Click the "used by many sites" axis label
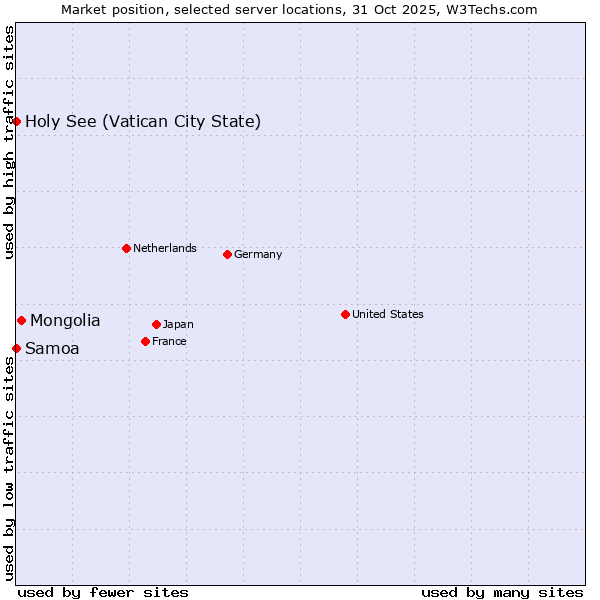This screenshot has height=600, width=600. click(x=502, y=592)
